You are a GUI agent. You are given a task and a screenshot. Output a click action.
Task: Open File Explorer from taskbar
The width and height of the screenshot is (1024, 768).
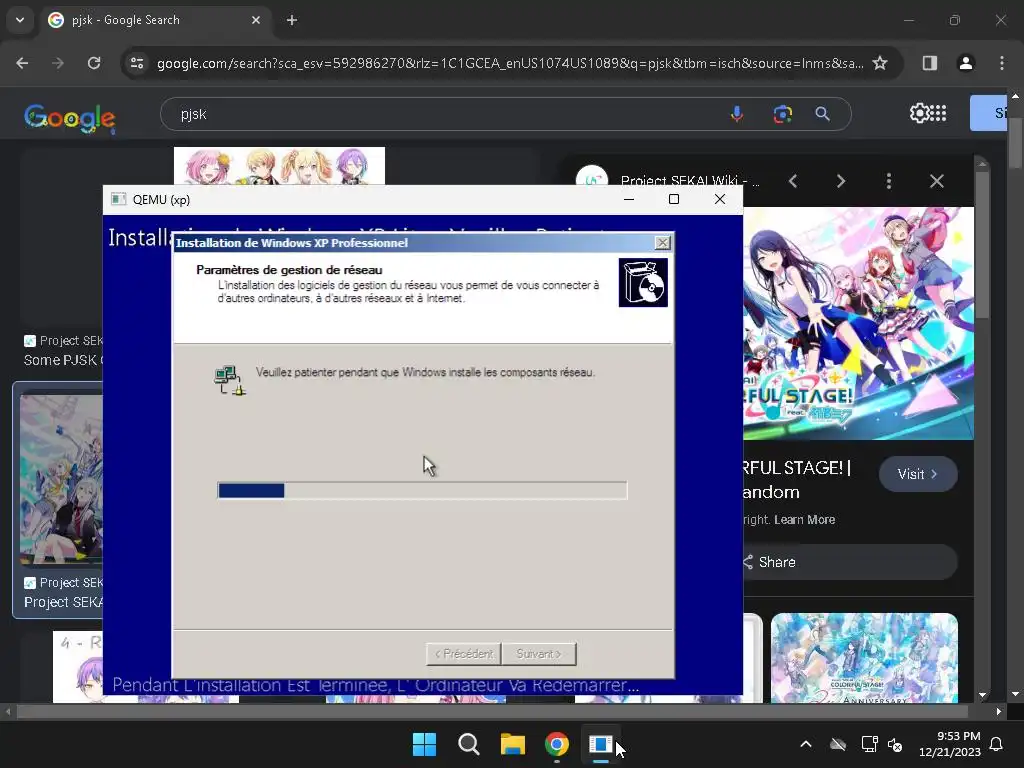coord(513,744)
